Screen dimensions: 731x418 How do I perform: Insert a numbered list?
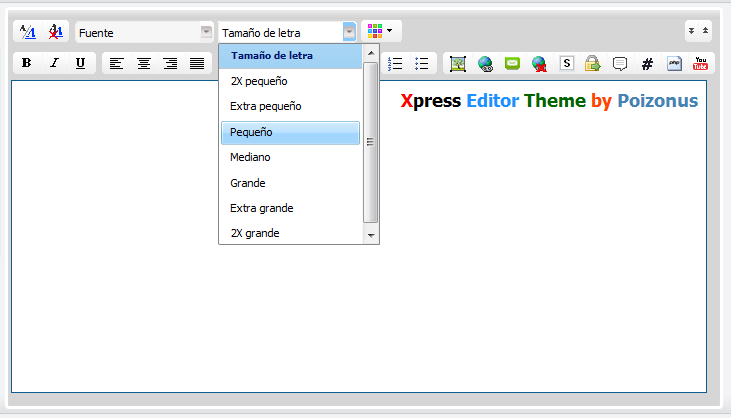[x=395, y=63]
